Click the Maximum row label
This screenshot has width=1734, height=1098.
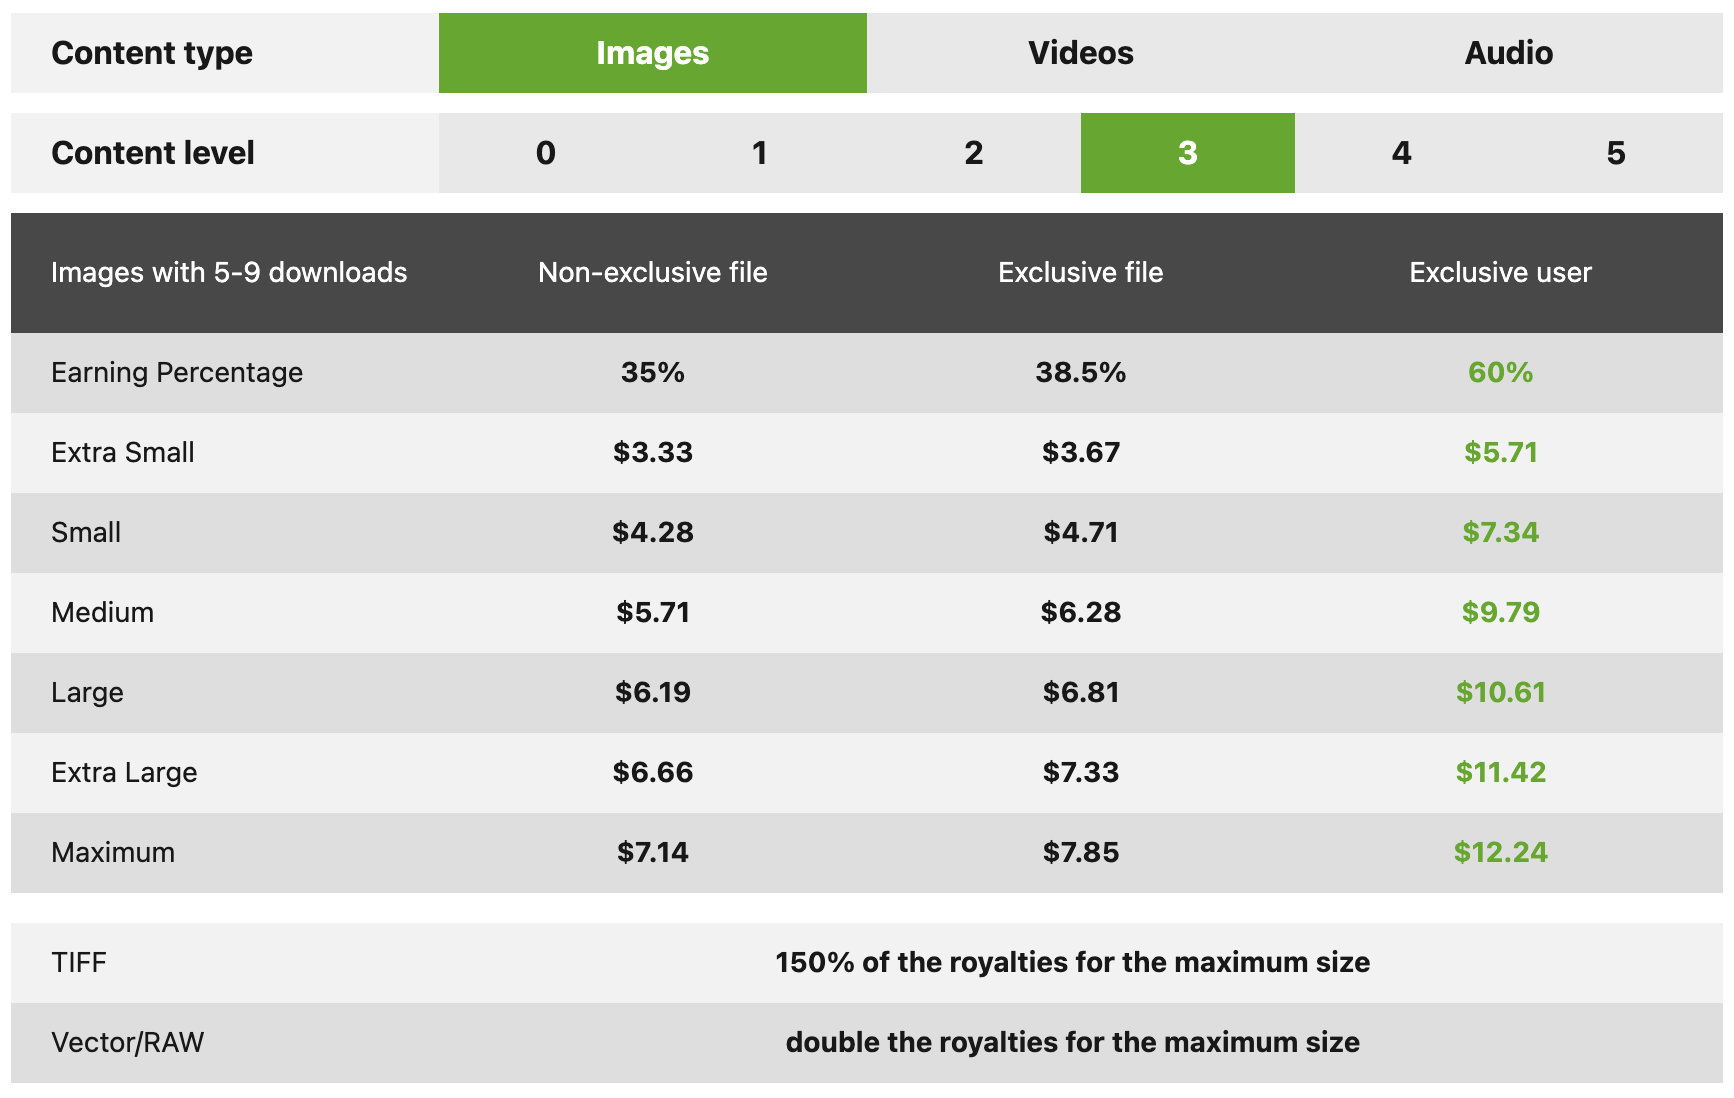point(112,852)
